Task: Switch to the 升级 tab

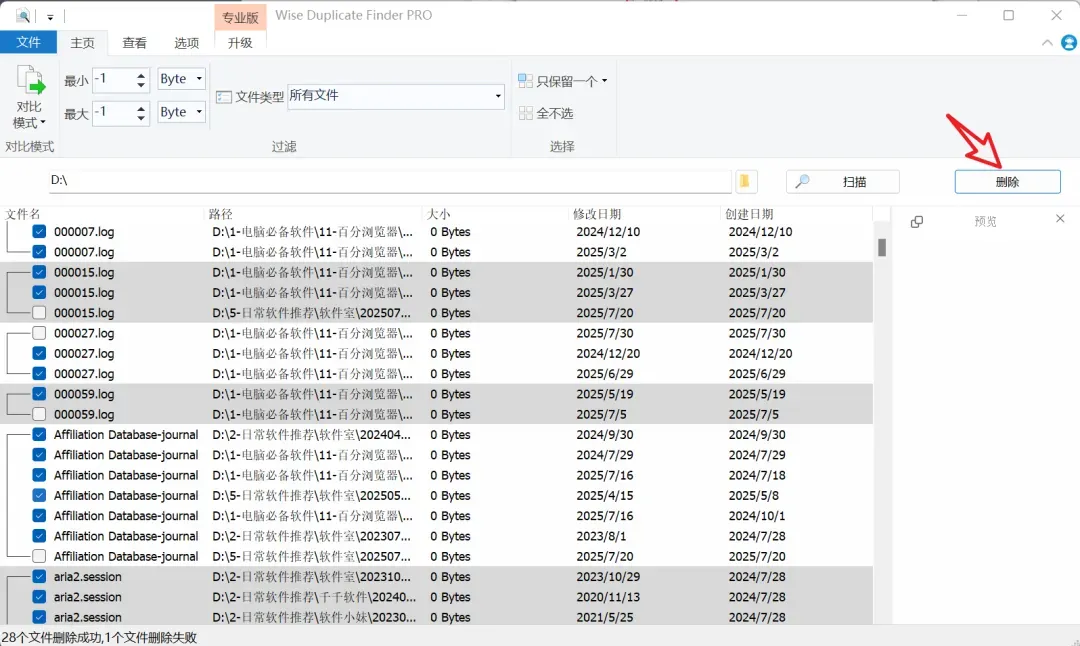Action: click(240, 43)
